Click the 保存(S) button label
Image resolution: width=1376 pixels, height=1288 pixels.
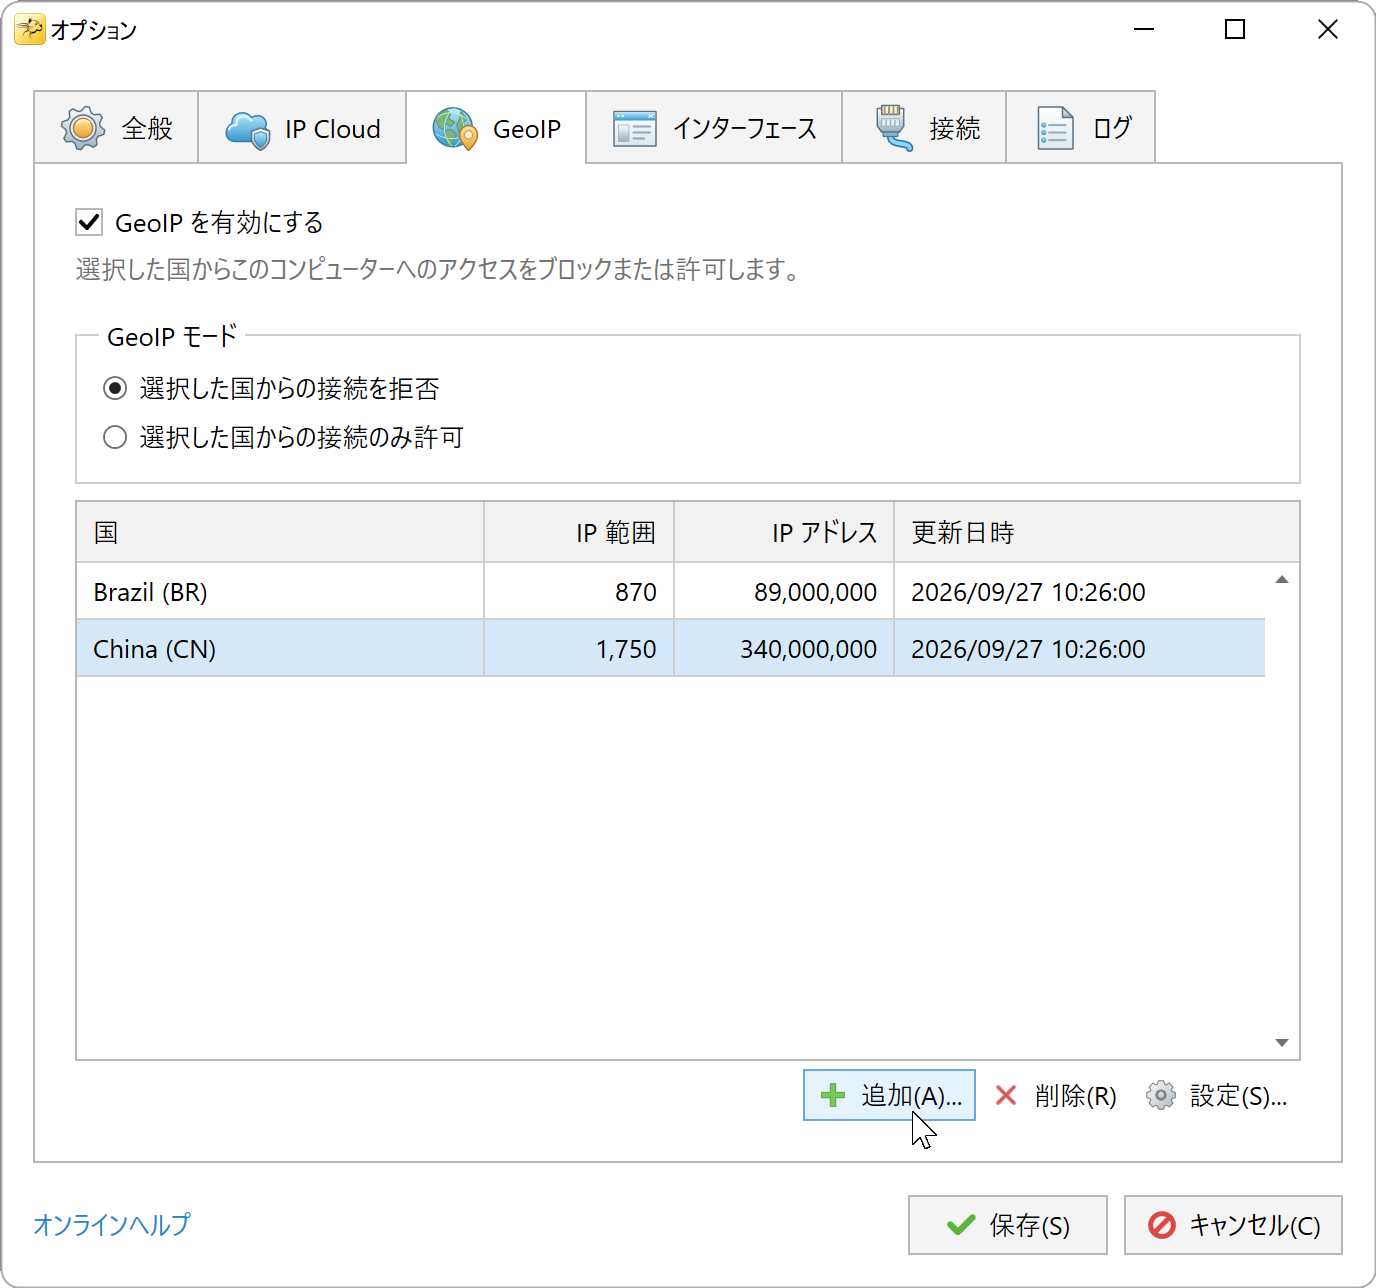[1030, 1225]
